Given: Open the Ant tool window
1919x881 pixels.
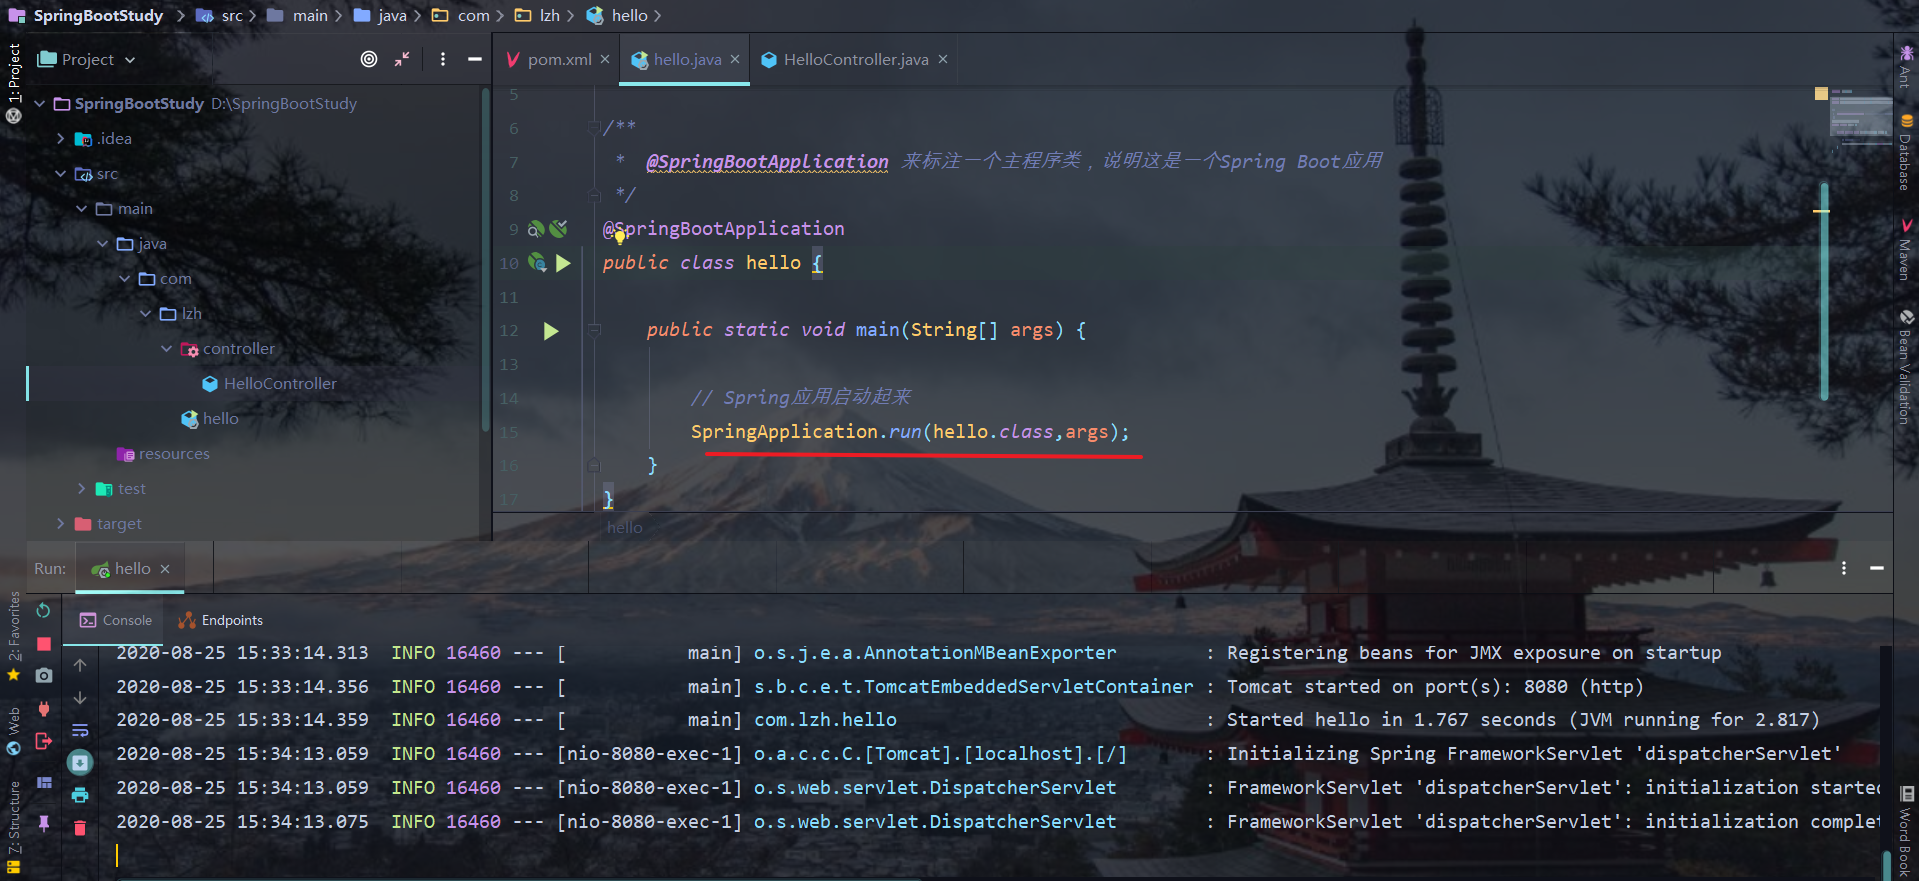Looking at the screenshot, I should [x=1906, y=66].
